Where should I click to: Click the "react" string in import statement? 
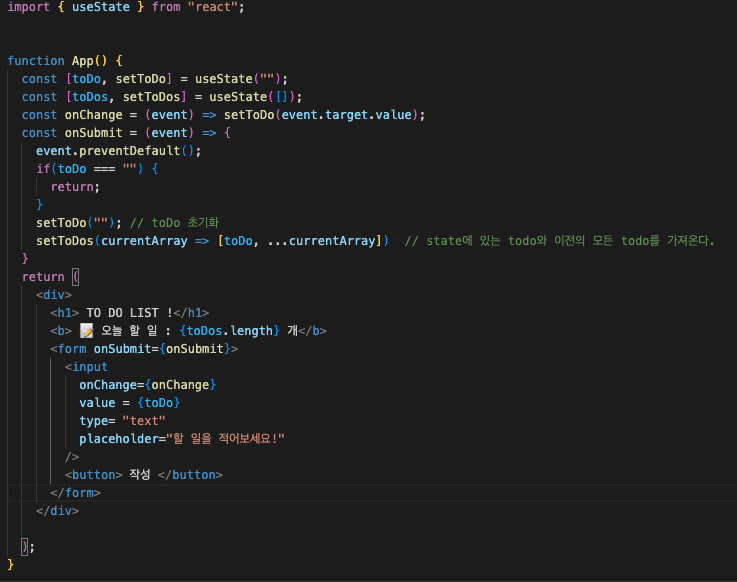[x=213, y=7]
